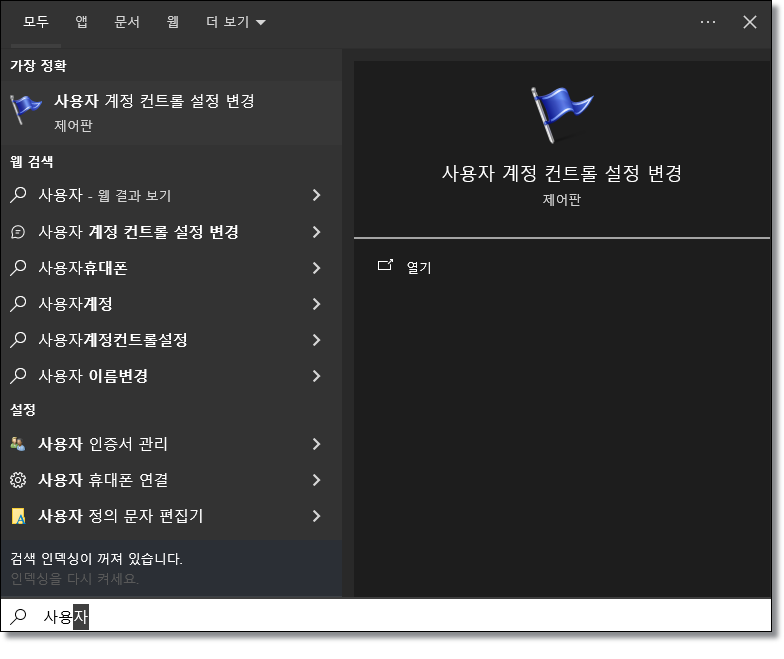The width and height of the screenshot is (784, 659).
Task: Click the character editor icon for 사용자 정의 문자 편집기
Action: tap(18, 516)
